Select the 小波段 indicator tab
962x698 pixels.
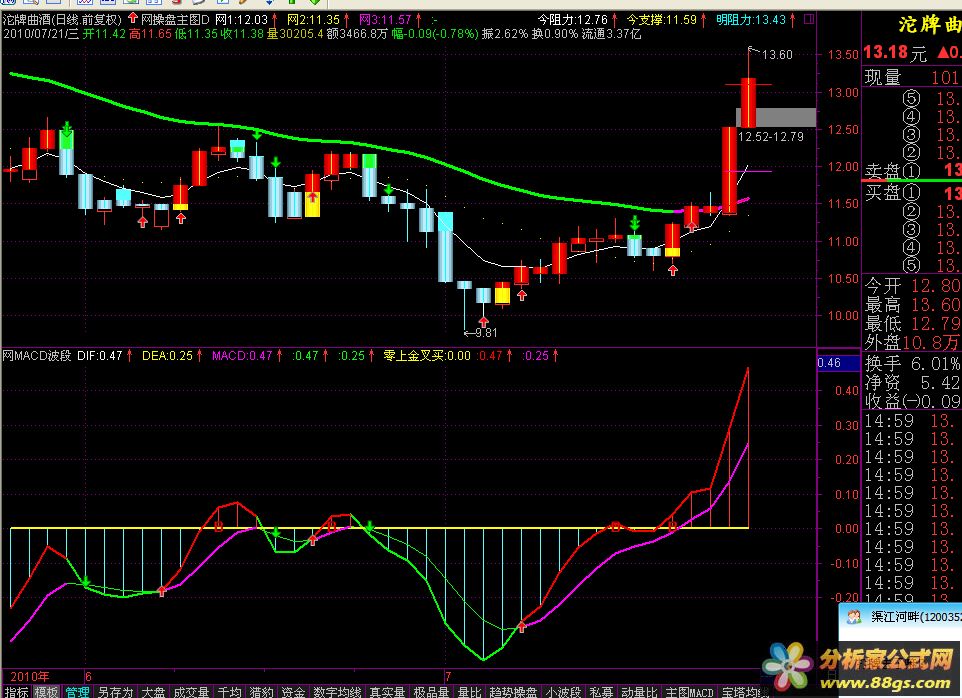(x=564, y=692)
